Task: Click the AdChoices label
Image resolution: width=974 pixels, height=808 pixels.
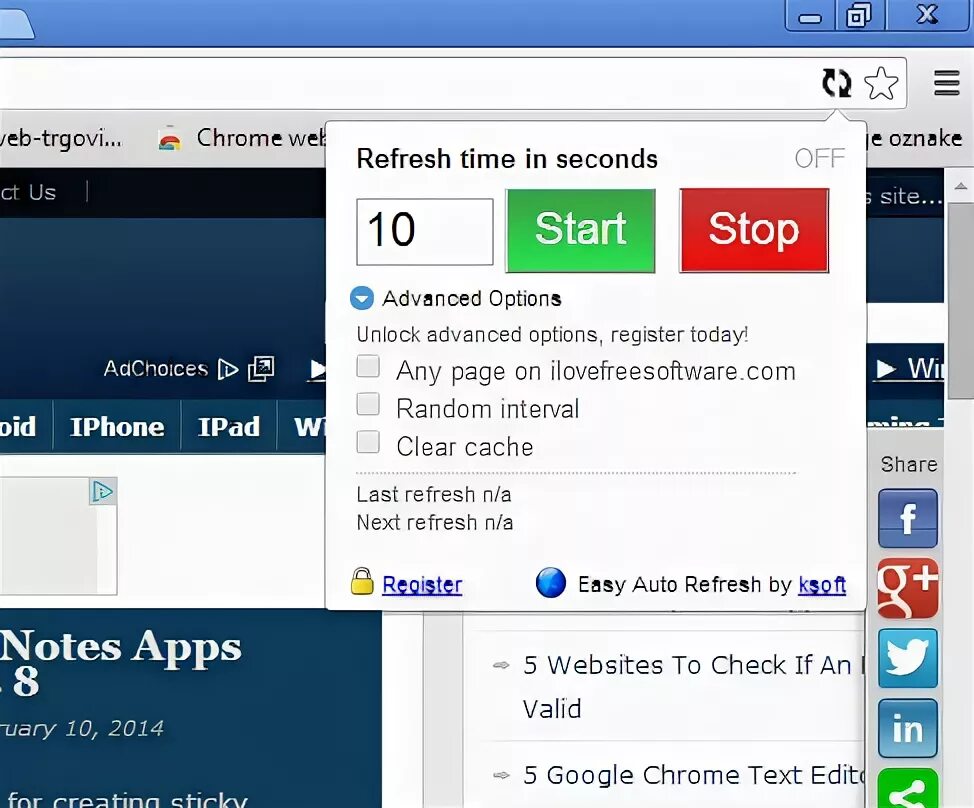Action: 155,369
